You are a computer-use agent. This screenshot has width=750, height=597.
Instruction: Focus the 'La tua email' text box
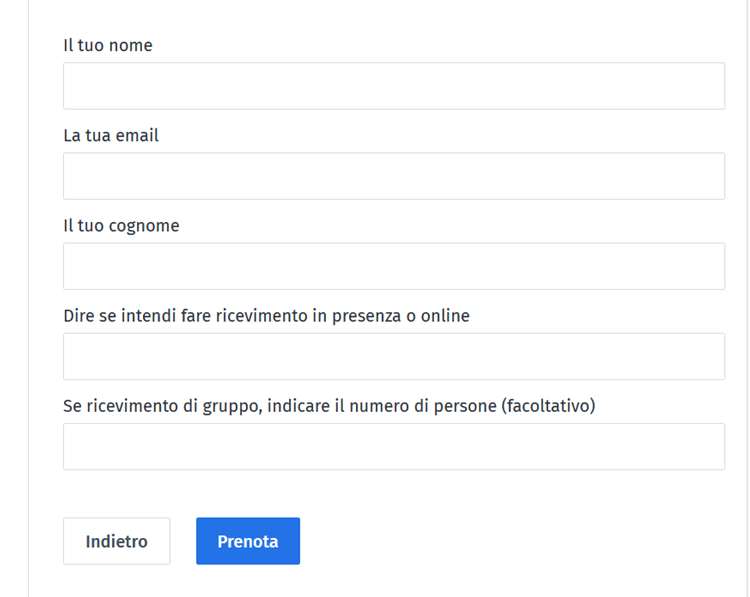393,176
